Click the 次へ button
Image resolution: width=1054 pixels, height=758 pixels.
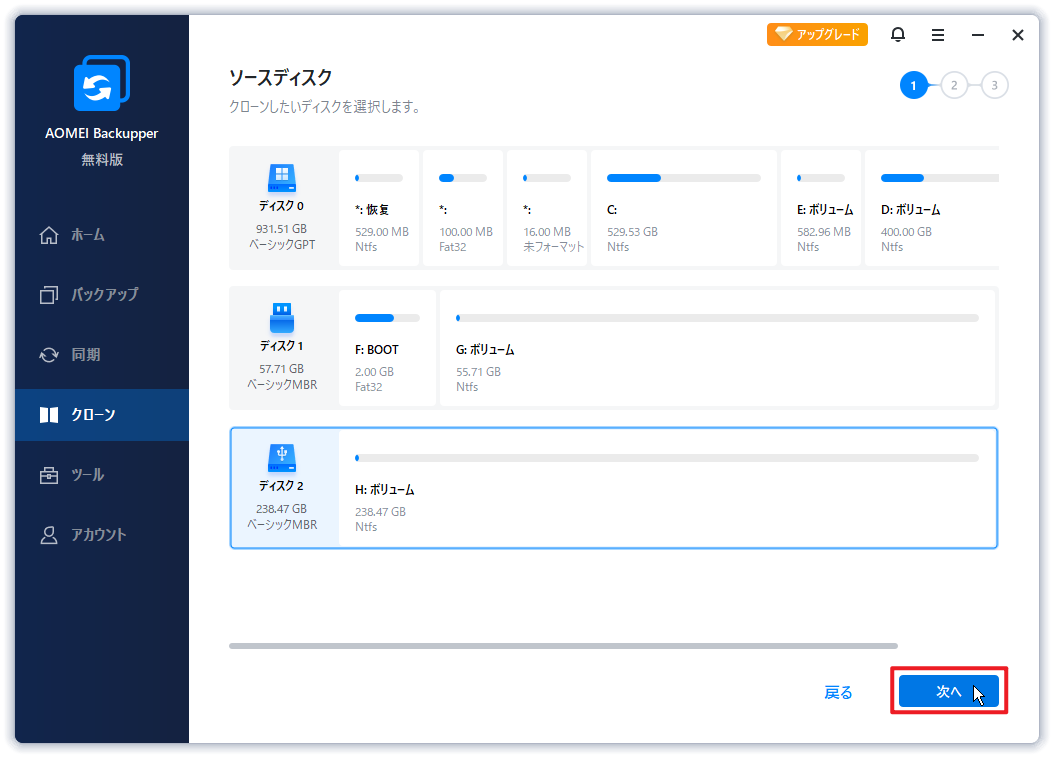click(948, 691)
